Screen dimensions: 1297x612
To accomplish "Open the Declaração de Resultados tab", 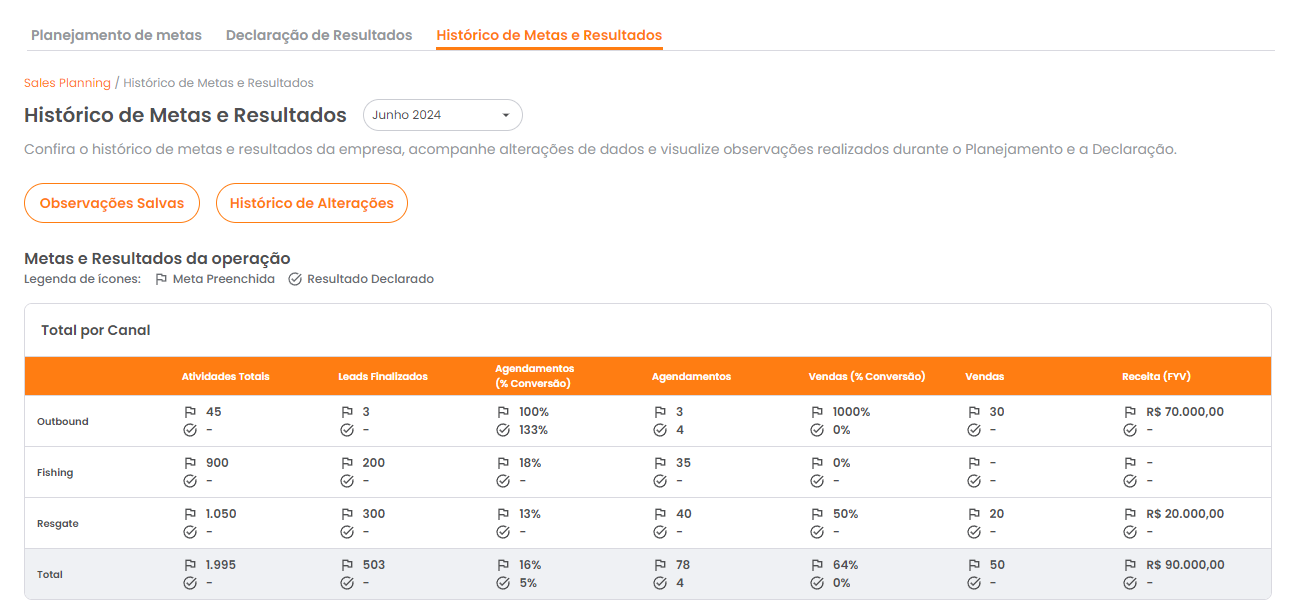I will [x=319, y=35].
